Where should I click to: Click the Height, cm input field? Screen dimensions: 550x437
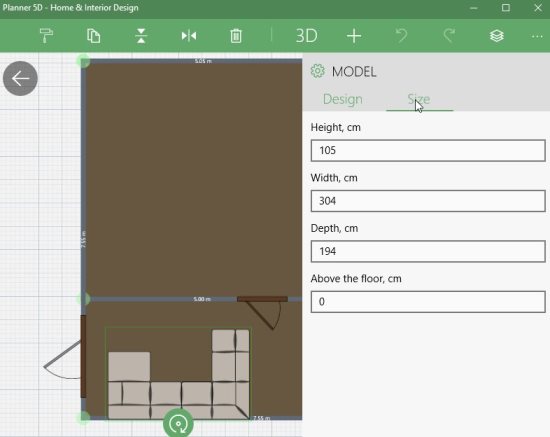tap(428, 150)
